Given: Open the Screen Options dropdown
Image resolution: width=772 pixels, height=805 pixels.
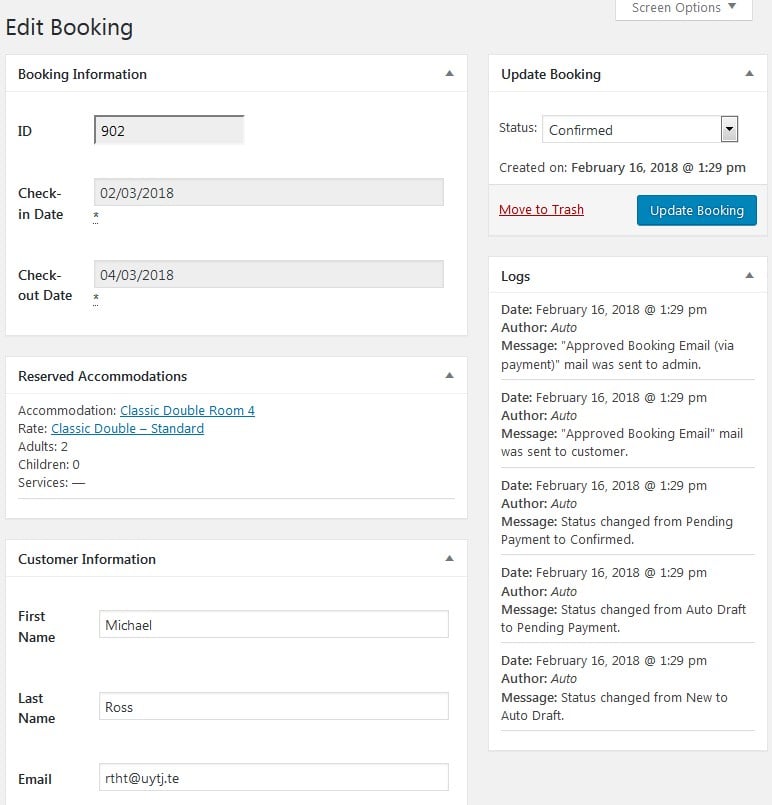Looking at the screenshot, I should 683,9.
